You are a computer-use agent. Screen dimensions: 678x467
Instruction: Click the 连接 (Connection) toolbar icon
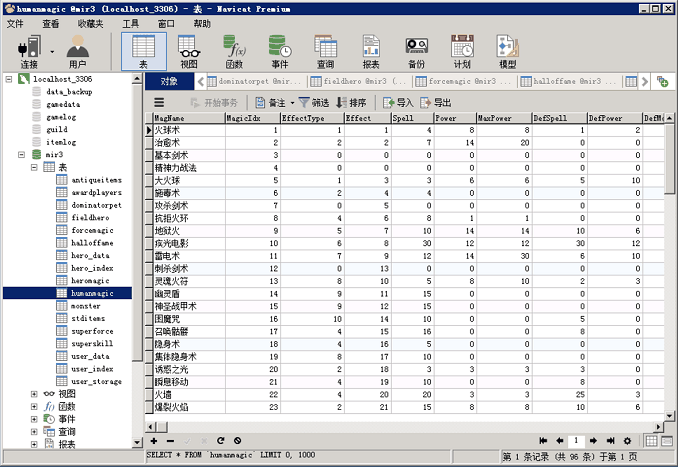(30, 50)
